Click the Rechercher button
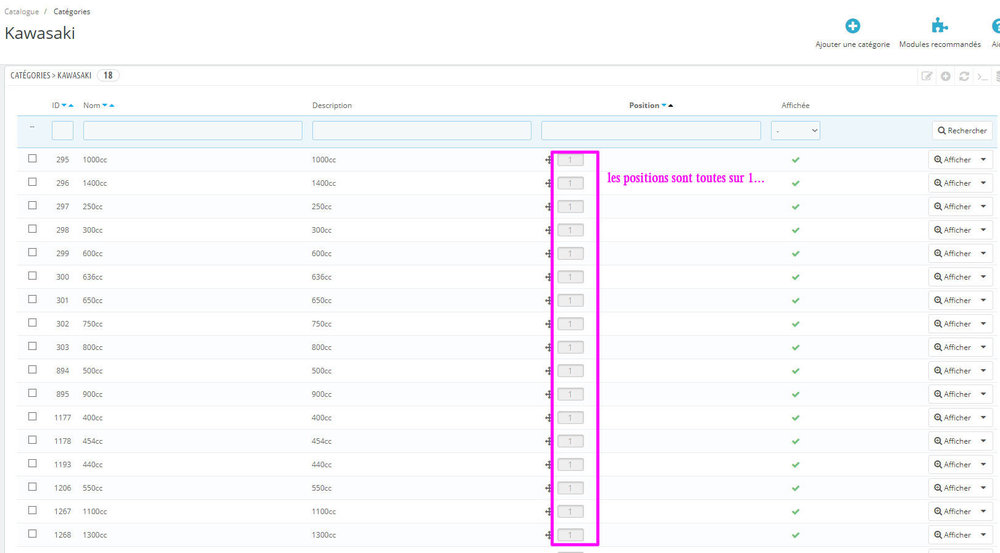1000x553 pixels. click(962, 131)
